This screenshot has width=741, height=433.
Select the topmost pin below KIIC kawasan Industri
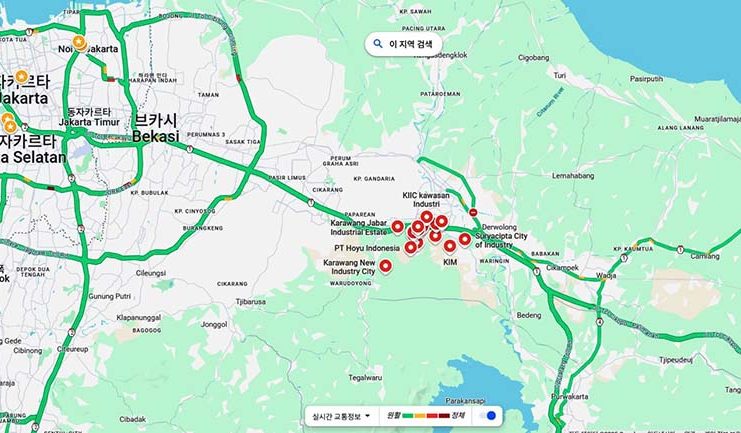(x=426, y=217)
